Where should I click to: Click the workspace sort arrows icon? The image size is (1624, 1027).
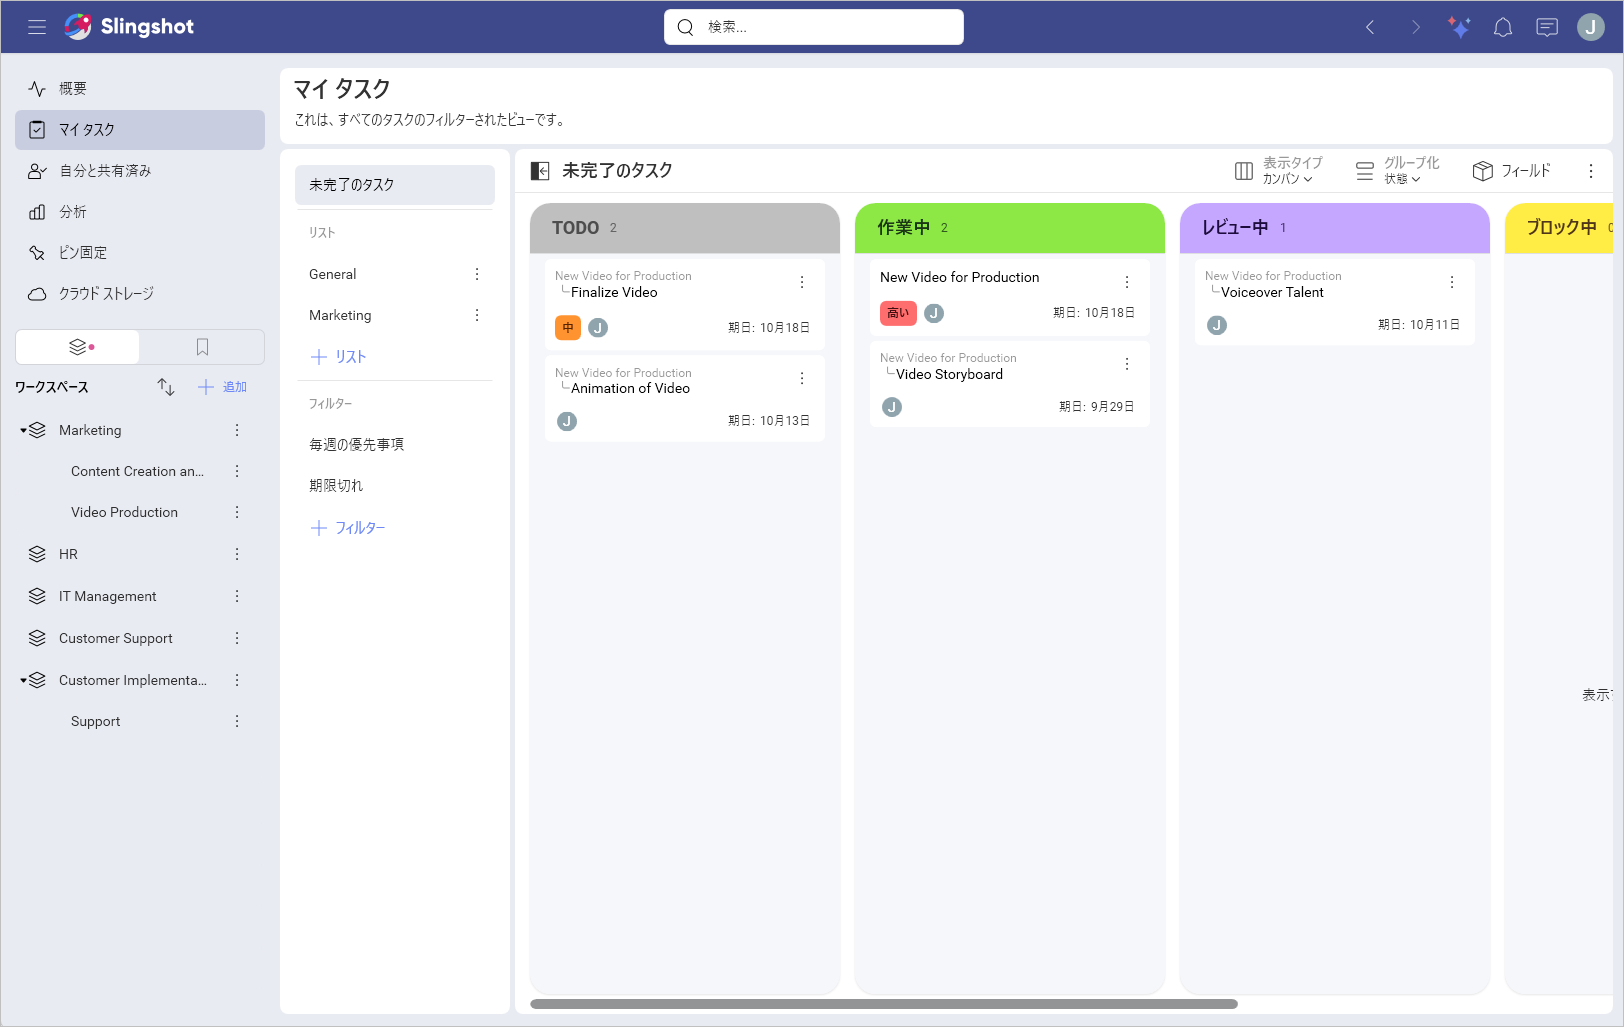[165, 387]
